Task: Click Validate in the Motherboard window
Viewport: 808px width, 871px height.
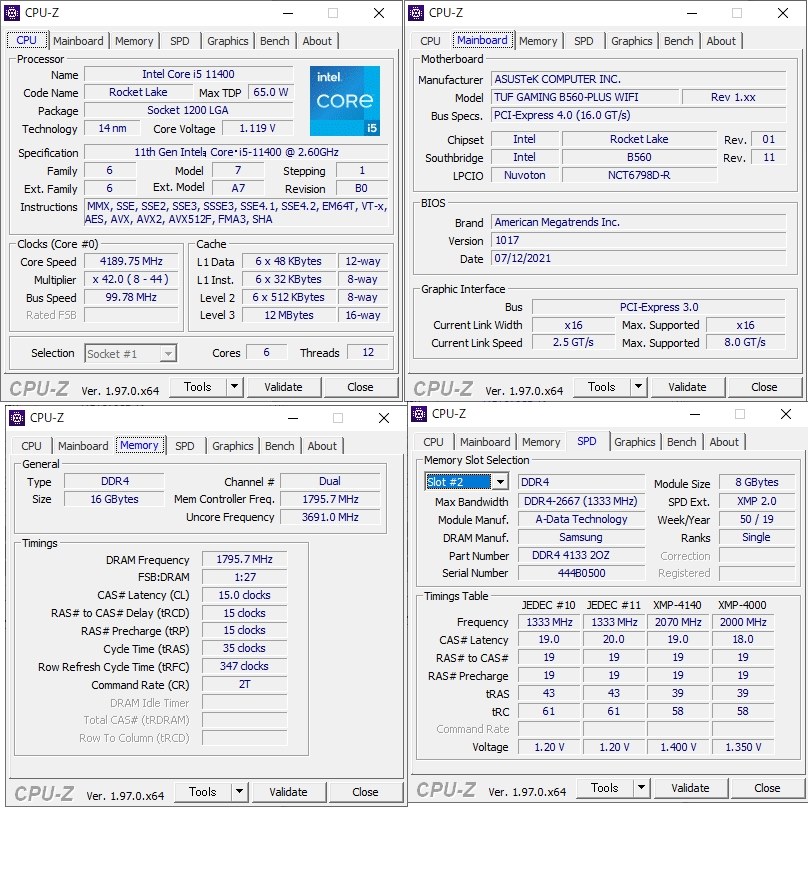Action: point(687,387)
